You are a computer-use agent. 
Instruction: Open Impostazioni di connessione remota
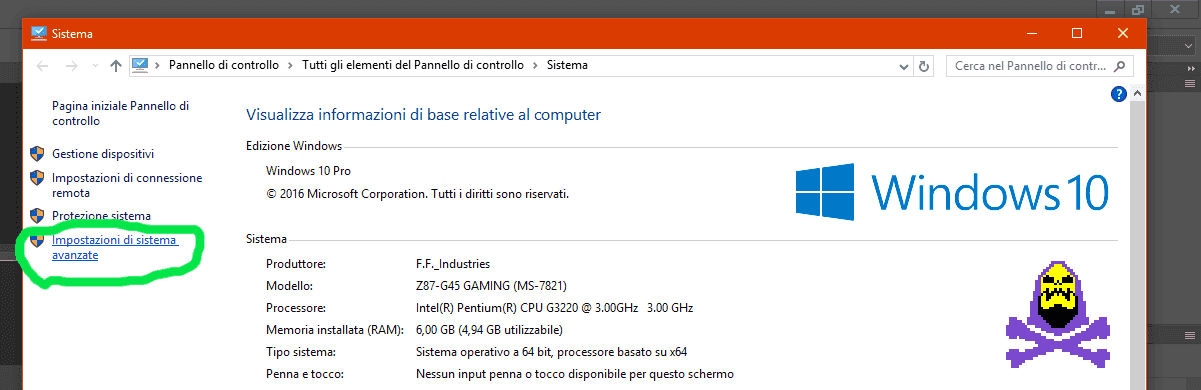coord(127,185)
